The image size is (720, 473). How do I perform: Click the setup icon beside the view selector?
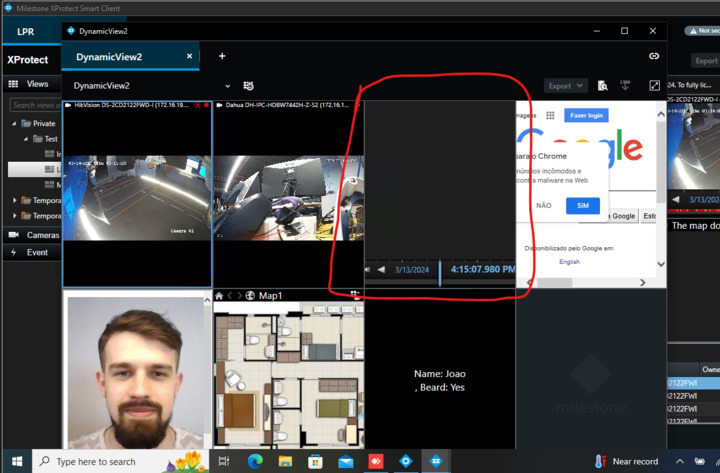(x=248, y=86)
